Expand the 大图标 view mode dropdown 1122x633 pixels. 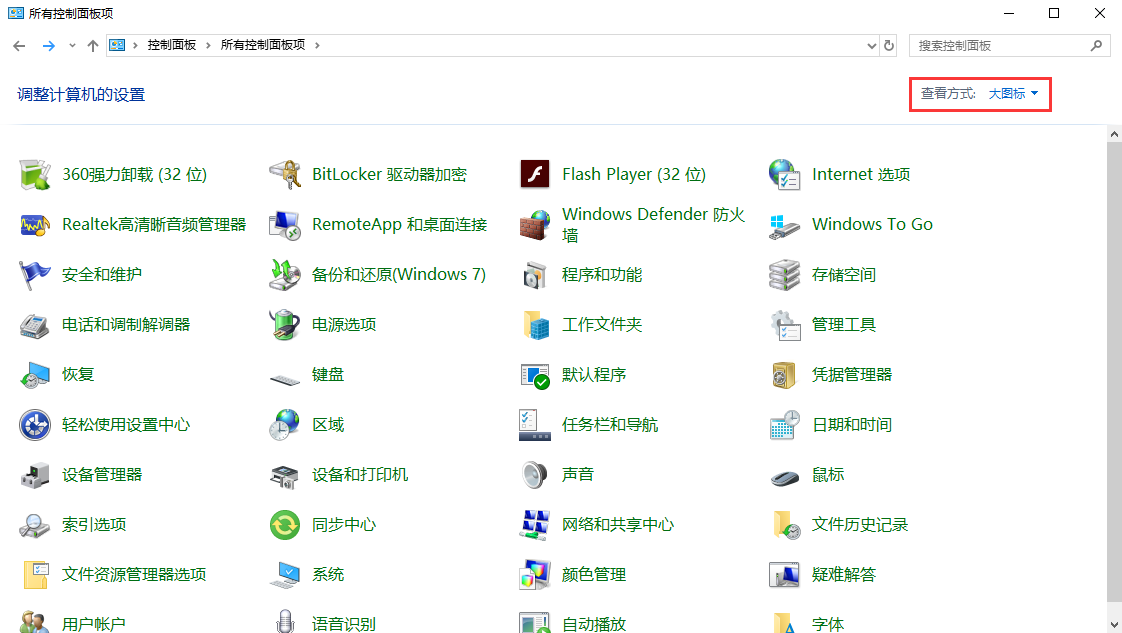pyautogui.click(x=1013, y=93)
